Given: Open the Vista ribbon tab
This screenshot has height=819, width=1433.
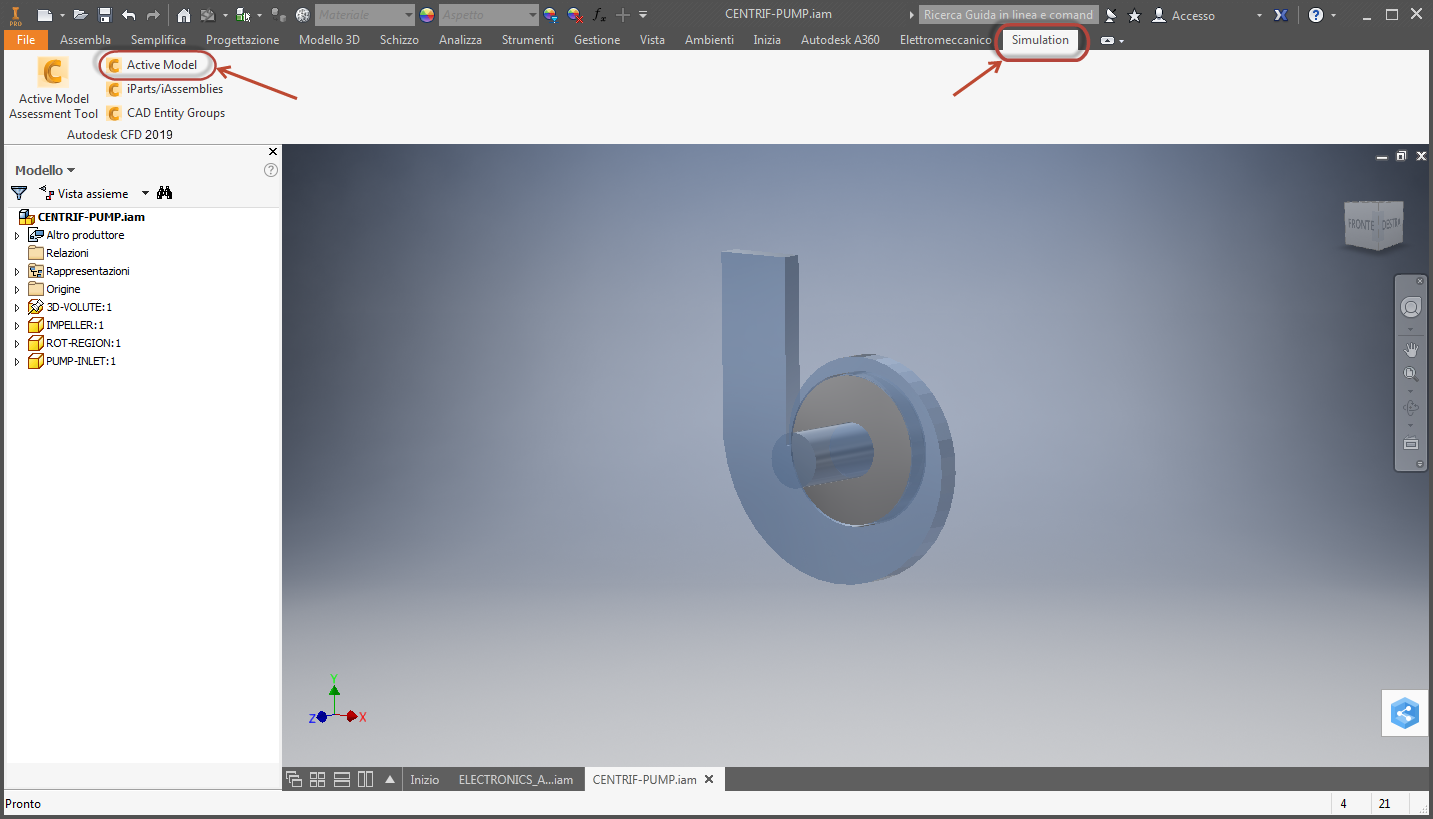Looking at the screenshot, I should point(652,40).
